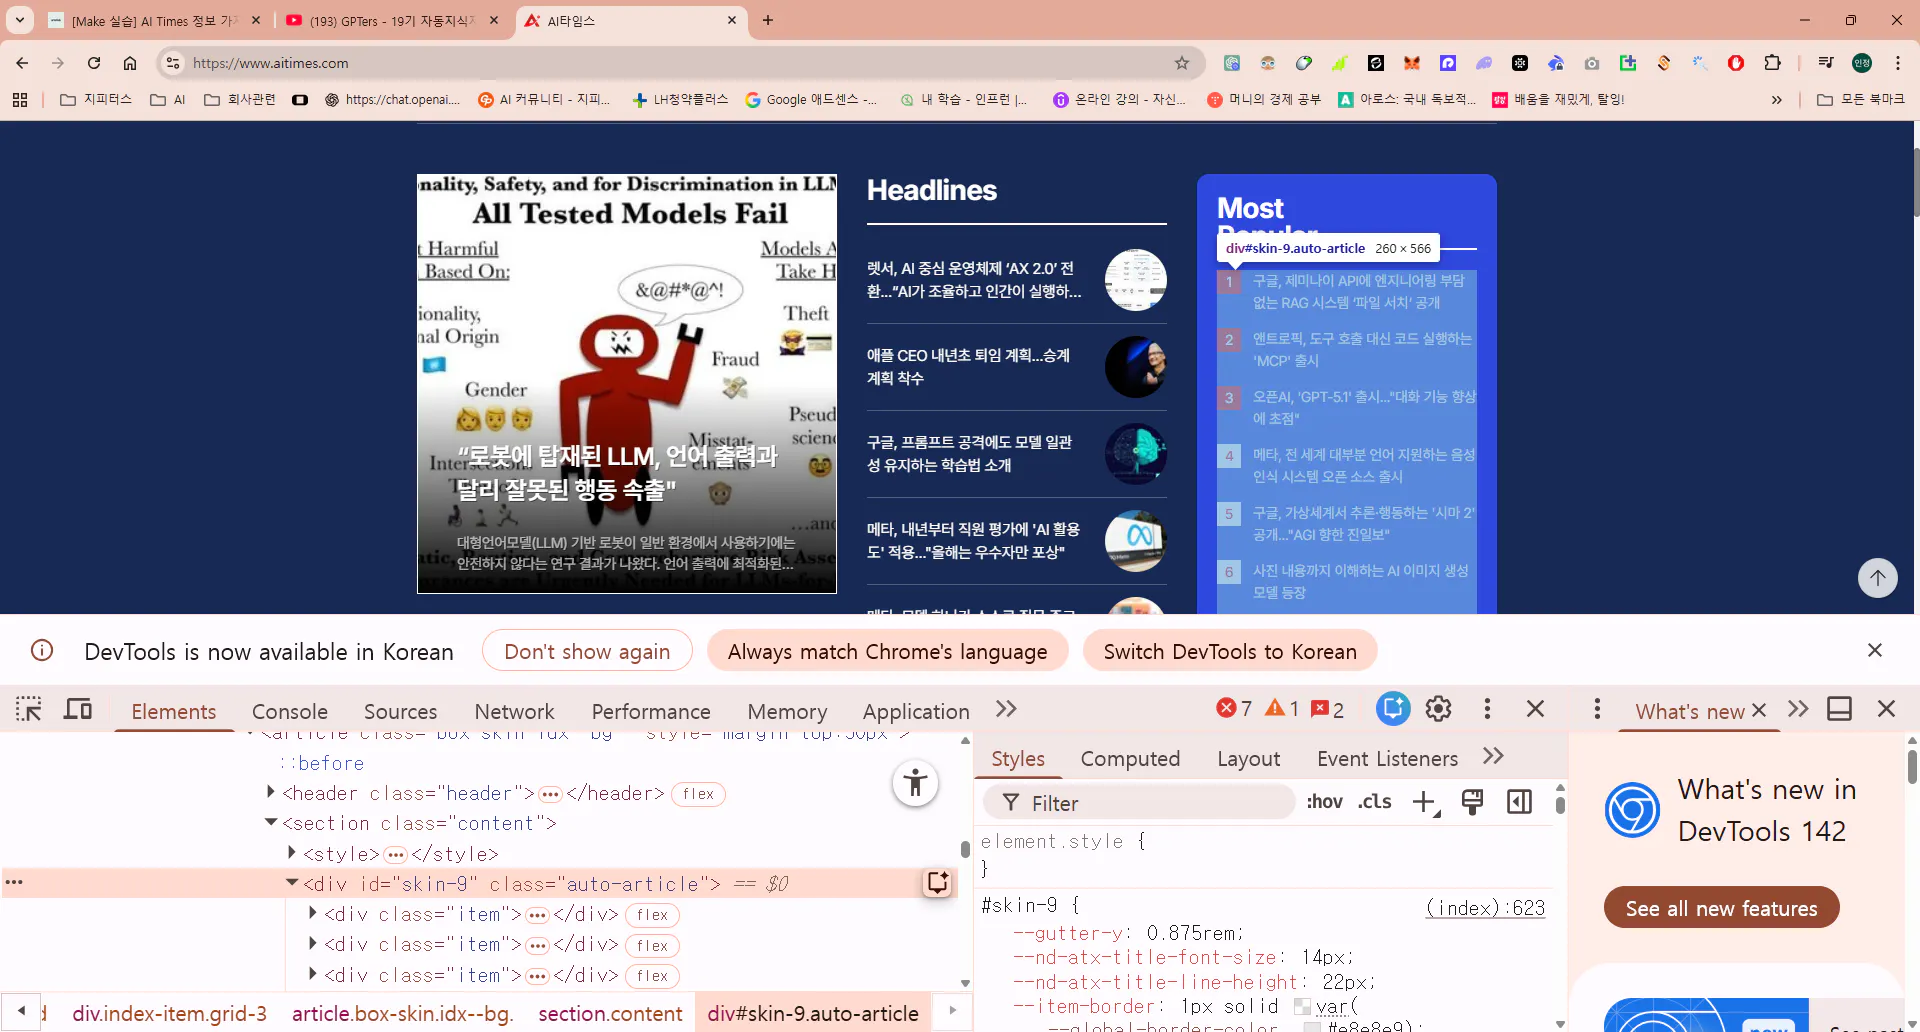Open the Chrome tab search dropdown
The image size is (1920, 1032).
pos(20,20)
